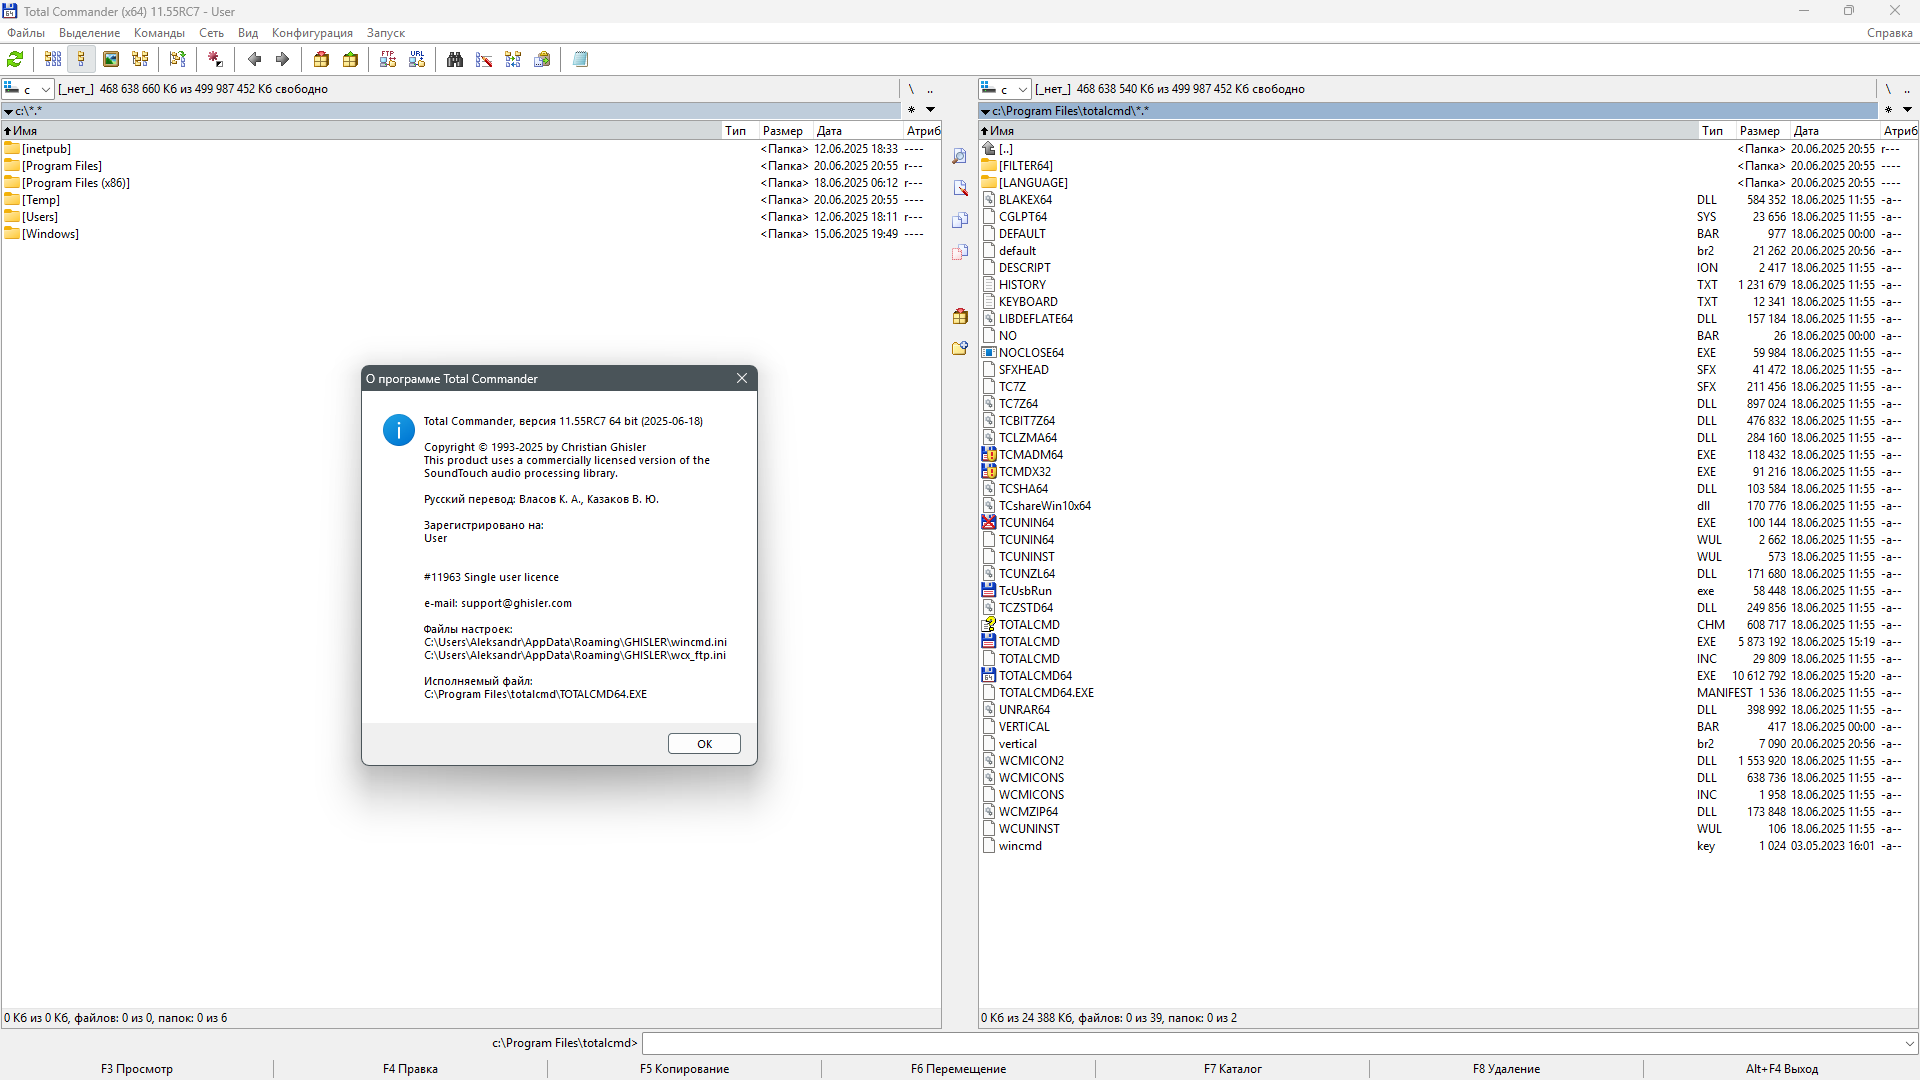1920x1080 pixels.
Task: Click the F7 Каталог button
Action: (1233, 1069)
